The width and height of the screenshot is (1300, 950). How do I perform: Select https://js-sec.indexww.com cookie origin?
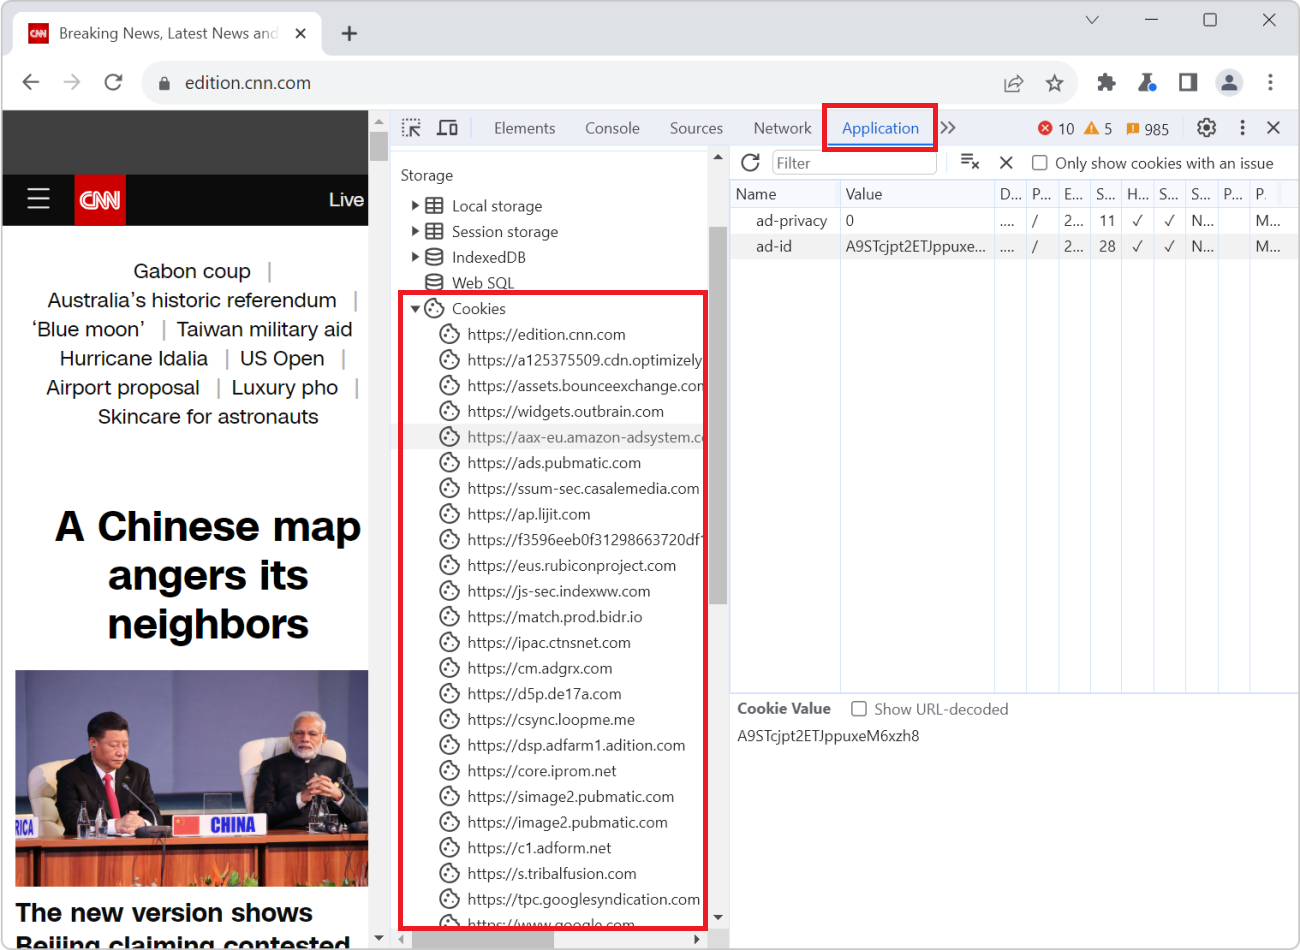(558, 591)
